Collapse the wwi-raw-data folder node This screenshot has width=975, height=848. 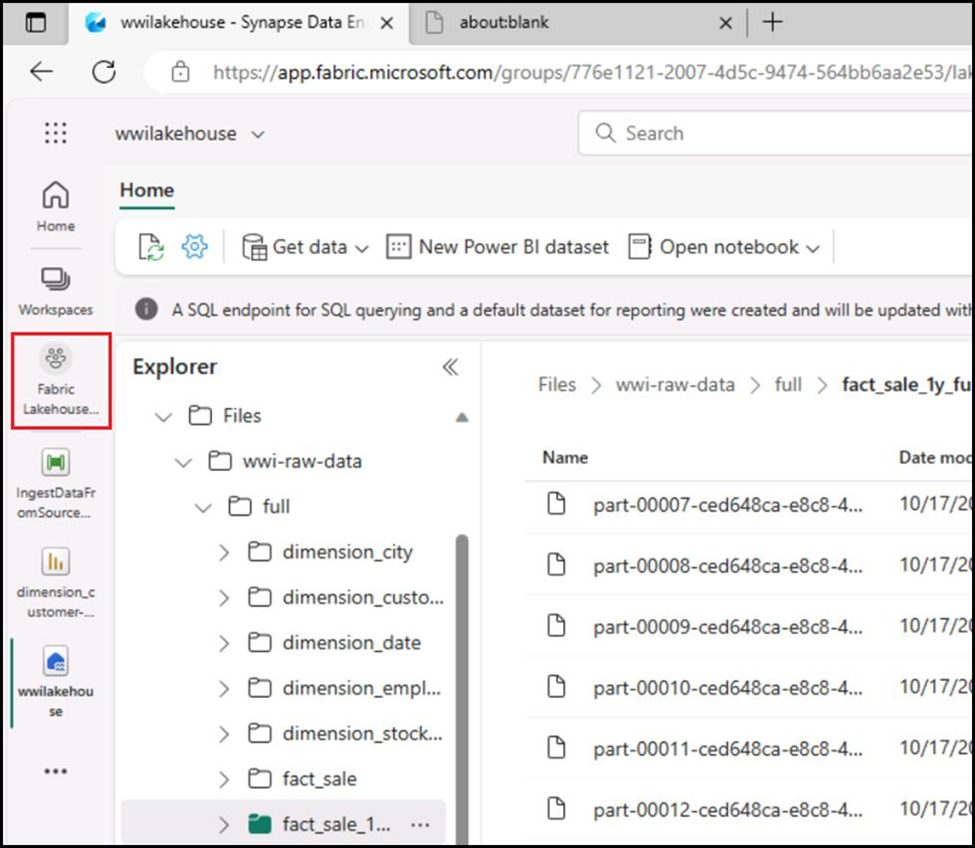[x=183, y=462]
